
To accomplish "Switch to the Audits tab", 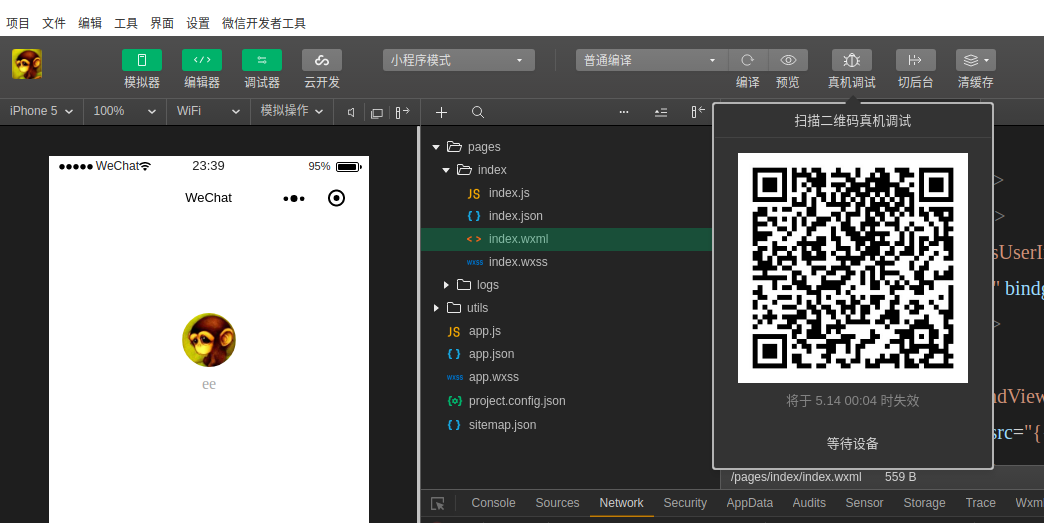I will tap(809, 503).
